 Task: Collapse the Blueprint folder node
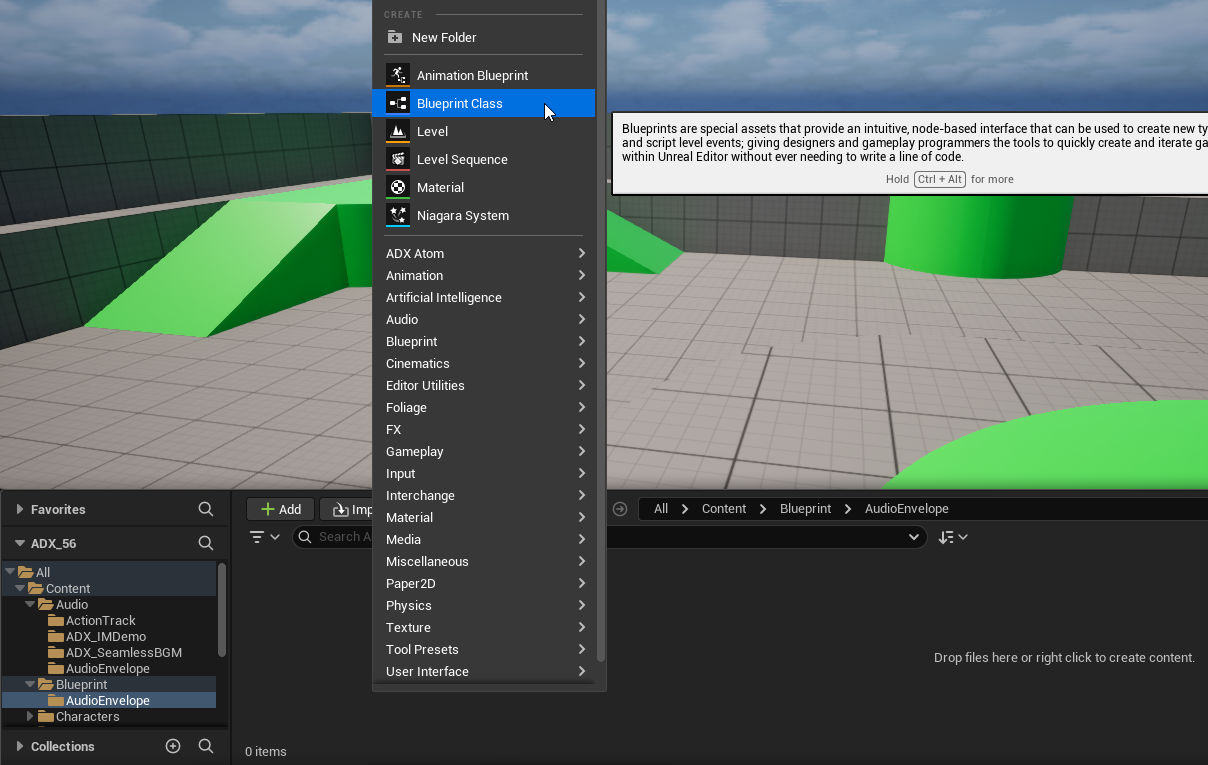click(x=30, y=684)
